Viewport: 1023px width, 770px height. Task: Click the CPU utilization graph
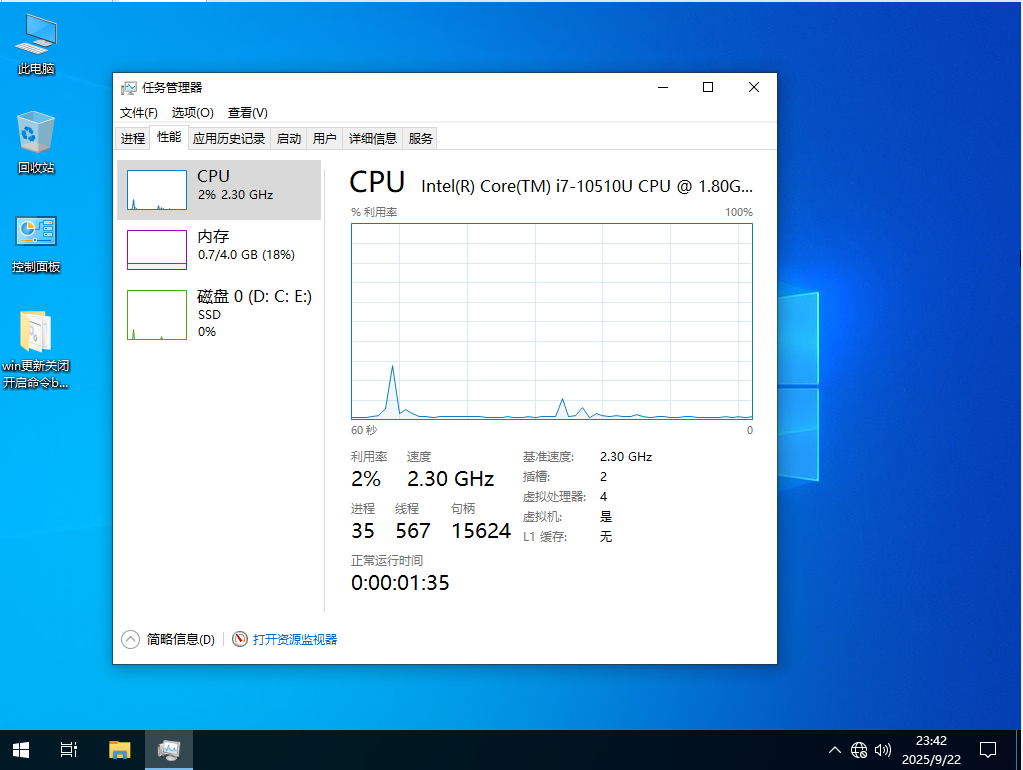click(x=552, y=321)
